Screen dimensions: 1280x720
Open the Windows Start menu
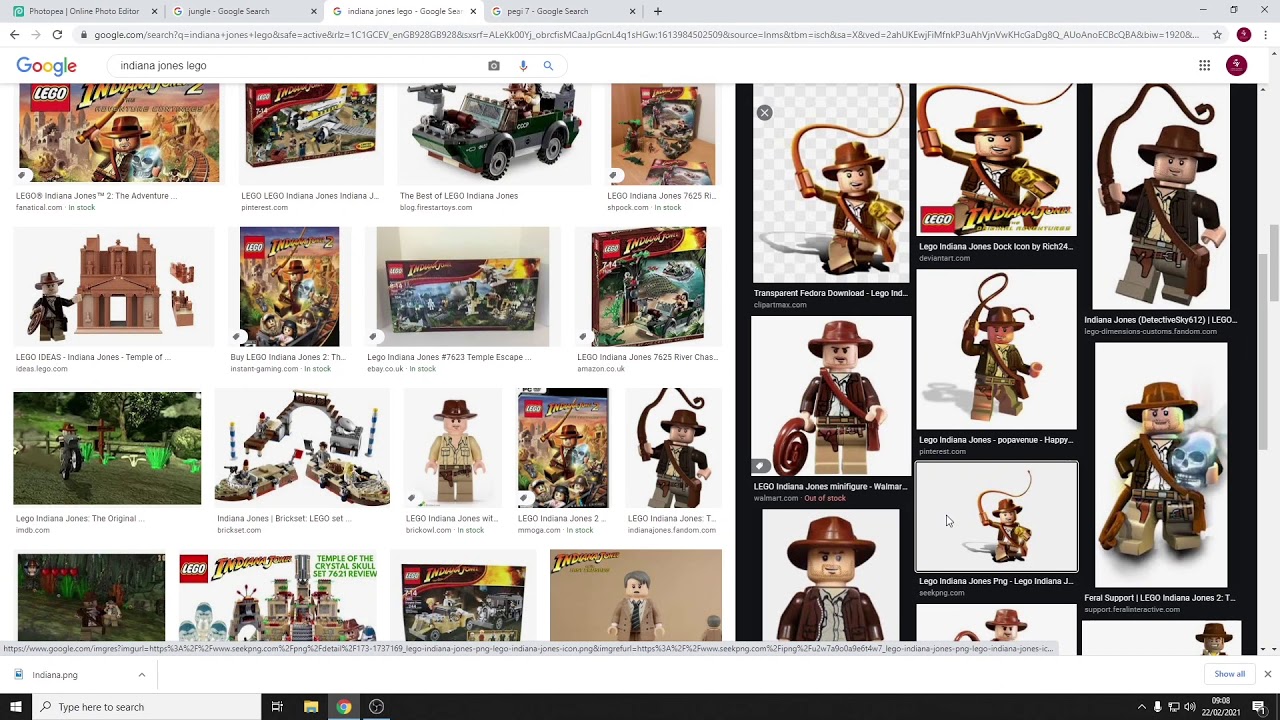16,707
